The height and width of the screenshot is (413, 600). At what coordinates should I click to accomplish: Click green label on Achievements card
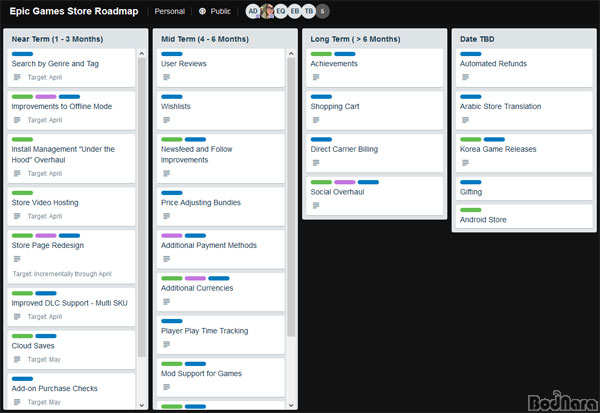tap(321, 54)
